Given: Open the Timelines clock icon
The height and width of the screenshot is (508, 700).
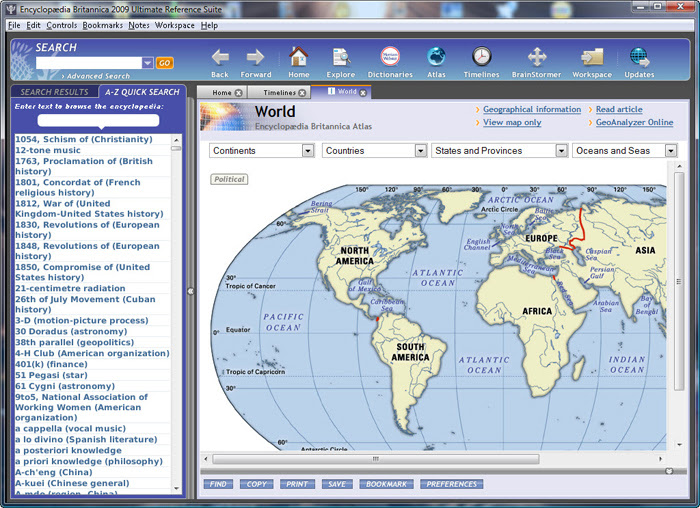Looking at the screenshot, I should tap(482, 57).
